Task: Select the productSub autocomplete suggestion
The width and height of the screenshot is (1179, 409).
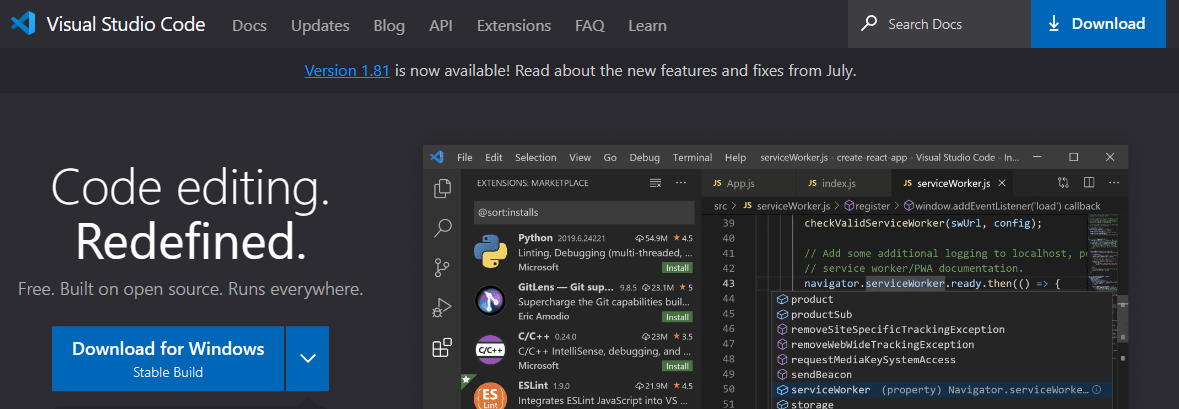Action: 943,314
